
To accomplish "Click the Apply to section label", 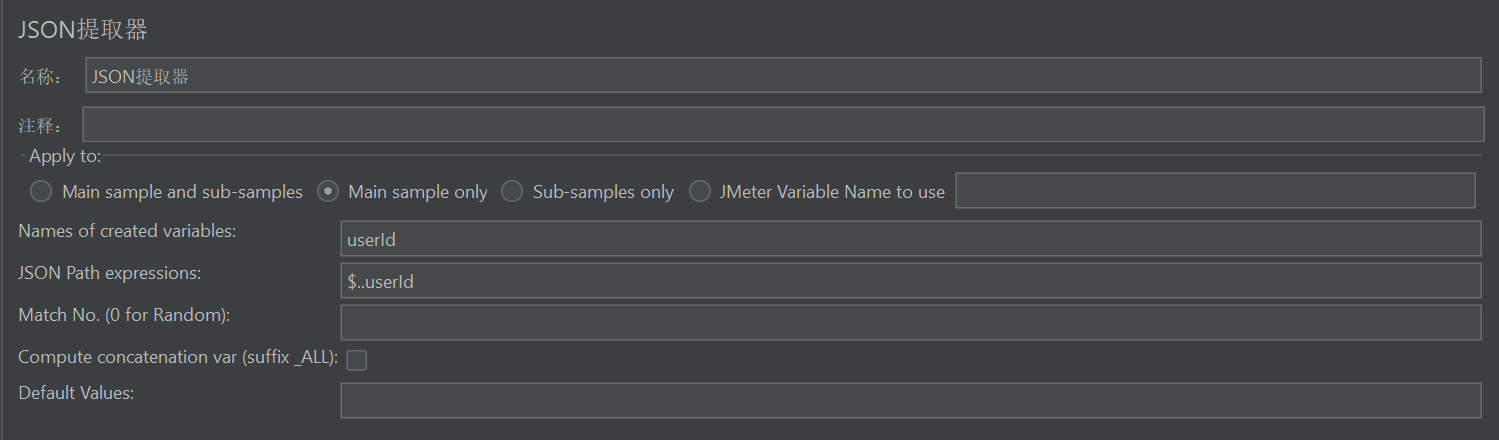I will pos(65,156).
